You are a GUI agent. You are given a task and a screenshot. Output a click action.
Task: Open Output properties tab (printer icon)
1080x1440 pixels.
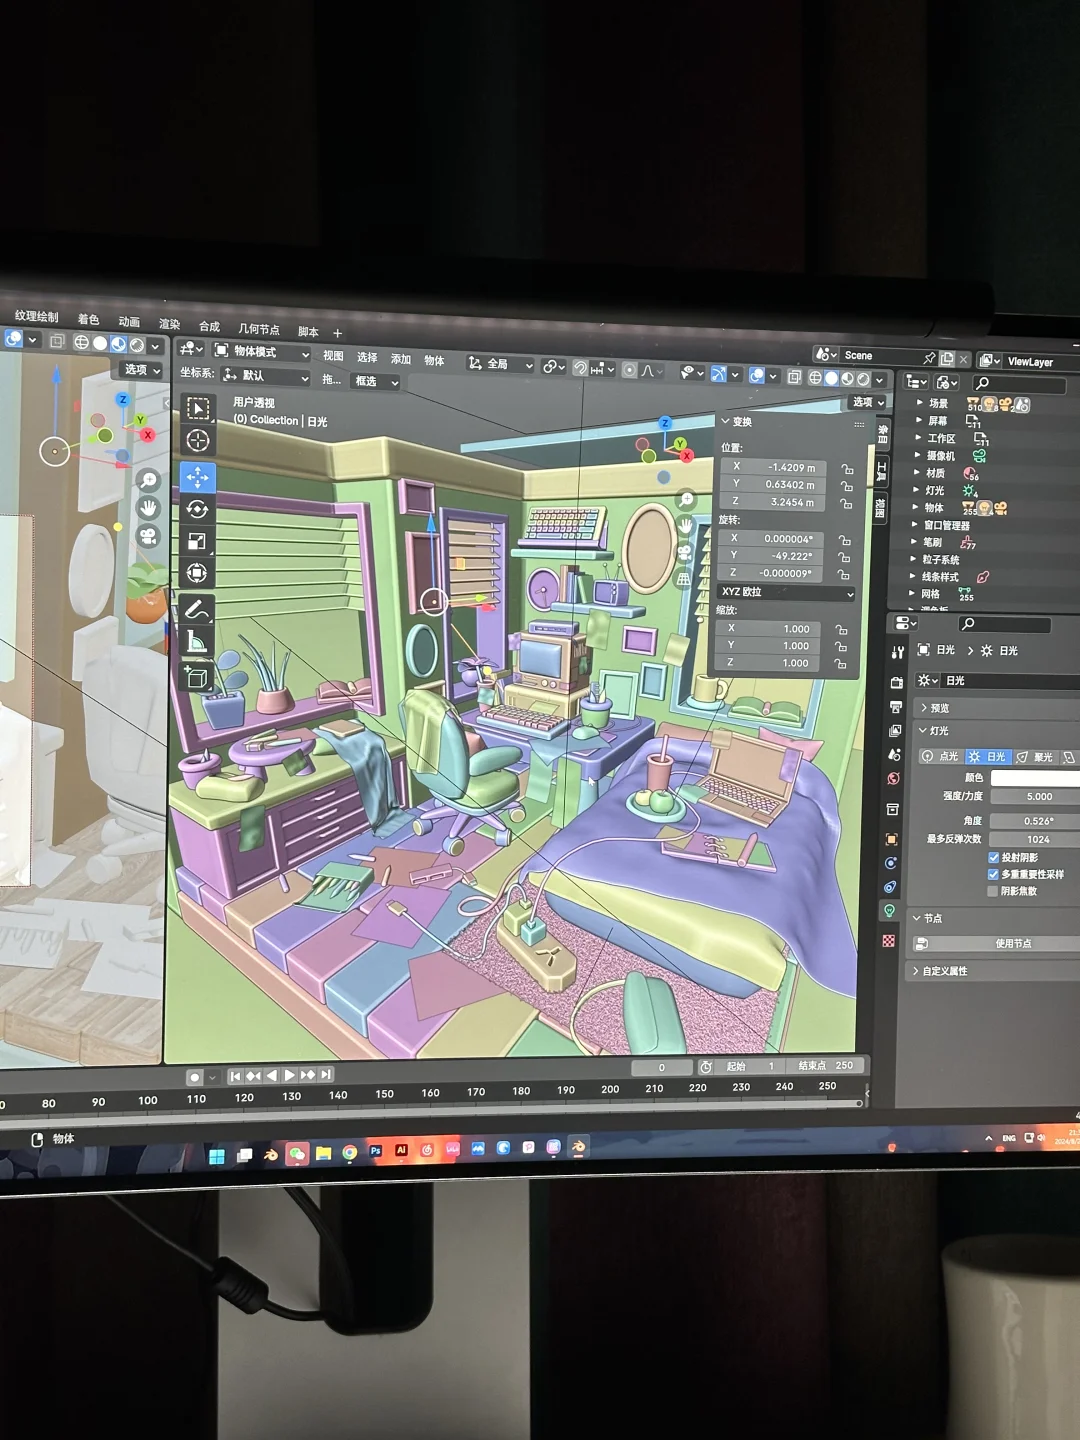coord(896,707)
